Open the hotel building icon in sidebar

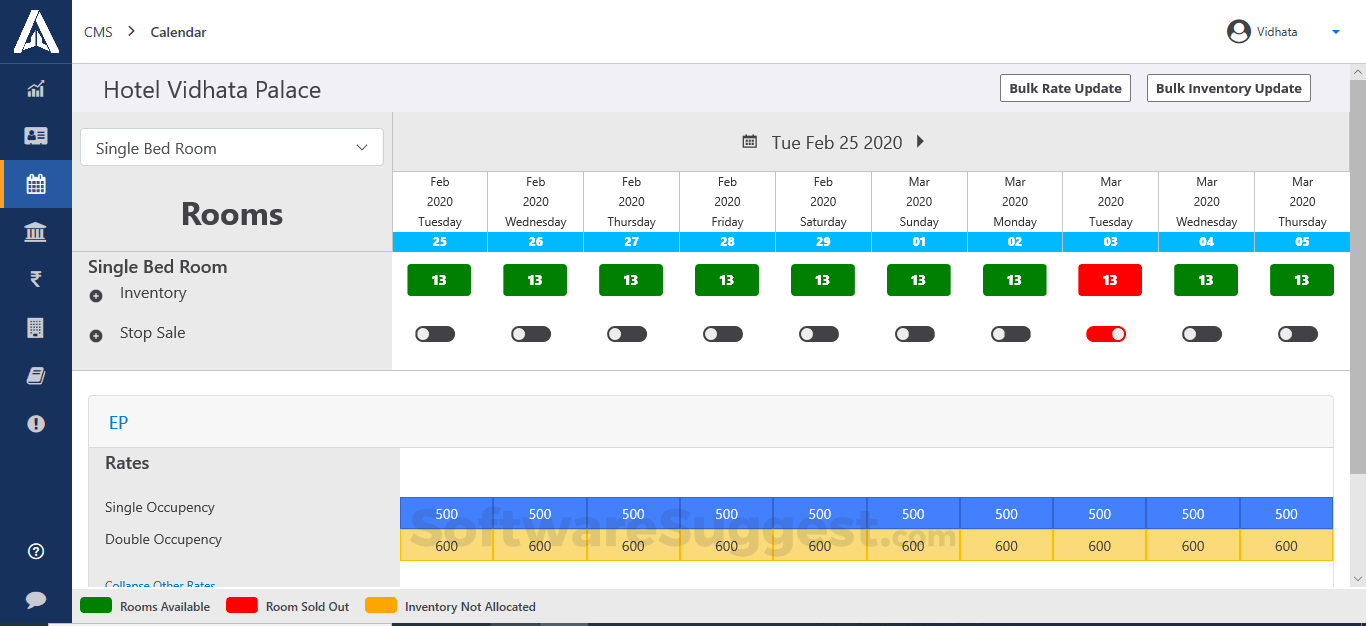click(36, 327)
